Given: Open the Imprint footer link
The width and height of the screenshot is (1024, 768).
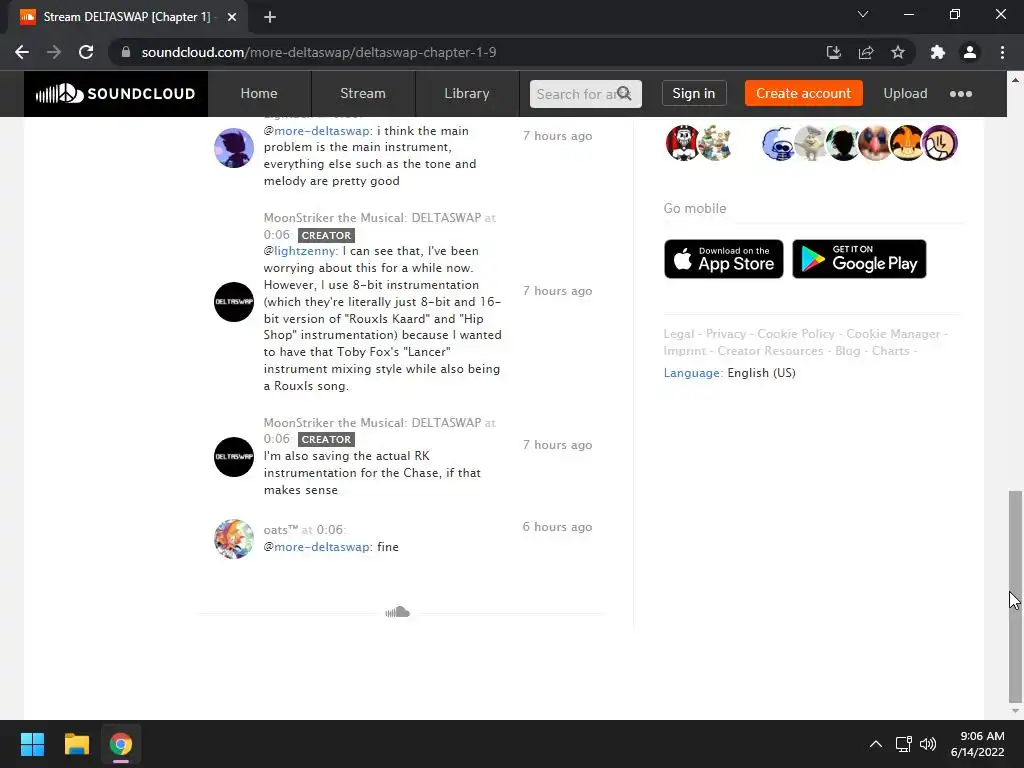Looking at the screenshot, I should 685,351.
